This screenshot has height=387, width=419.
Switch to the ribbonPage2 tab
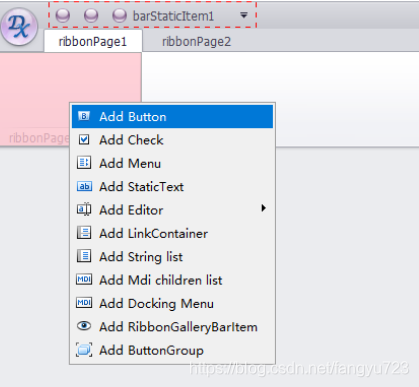point(196,42)
